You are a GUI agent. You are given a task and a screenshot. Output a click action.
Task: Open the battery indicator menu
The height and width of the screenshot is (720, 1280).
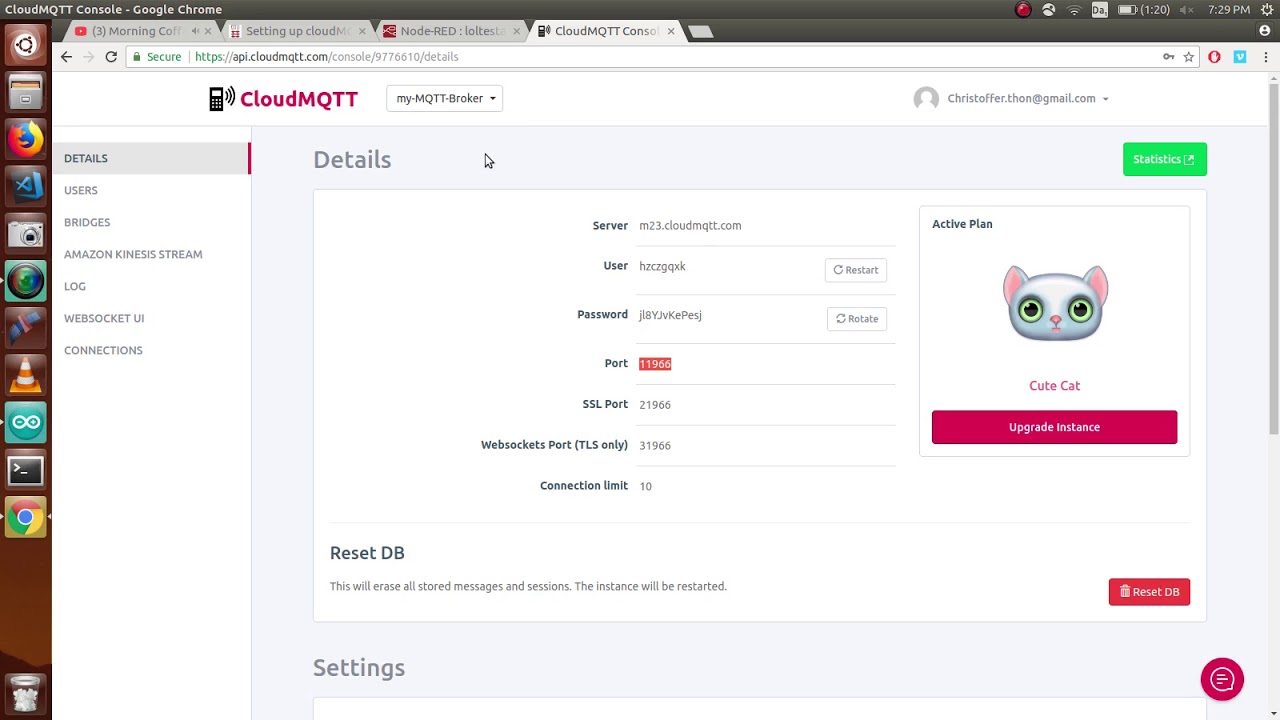[x=1143, y=10]
